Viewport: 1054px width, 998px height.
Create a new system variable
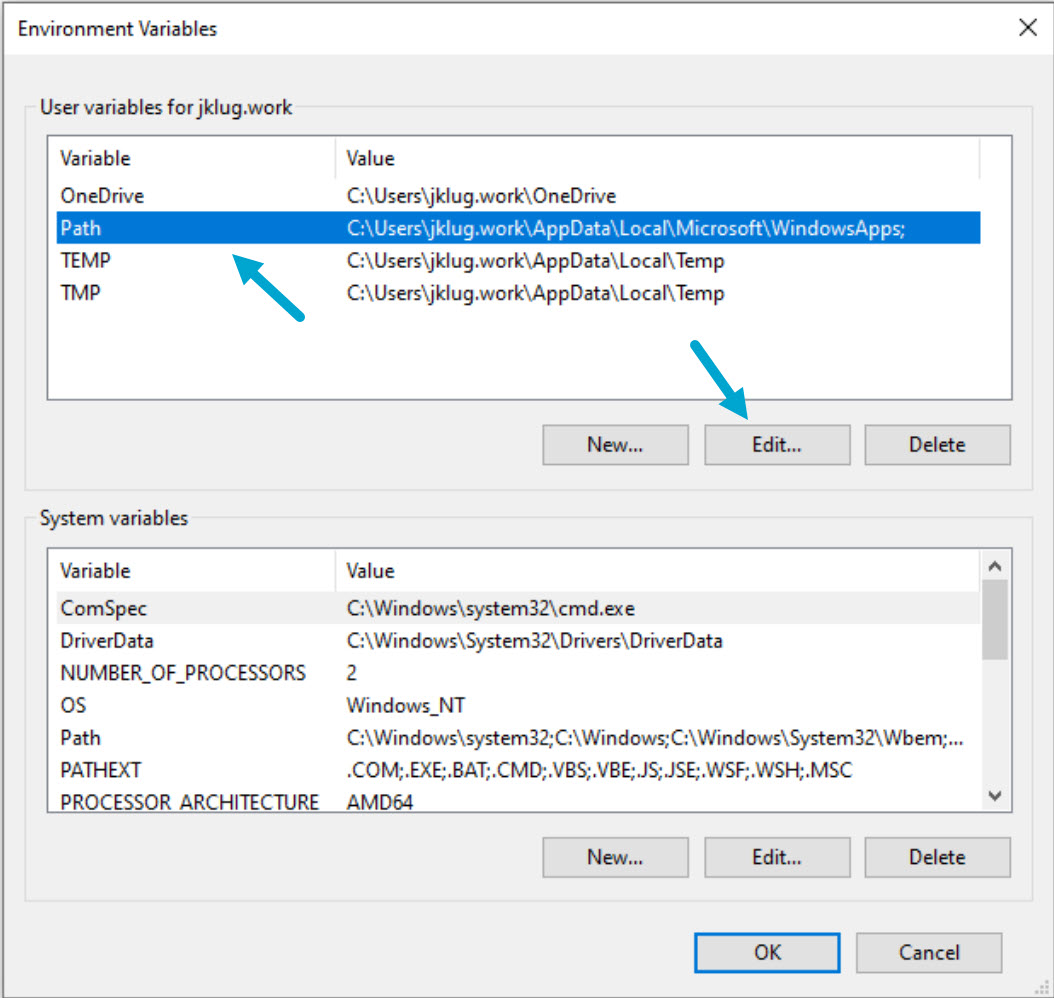(x=615, y=857)
